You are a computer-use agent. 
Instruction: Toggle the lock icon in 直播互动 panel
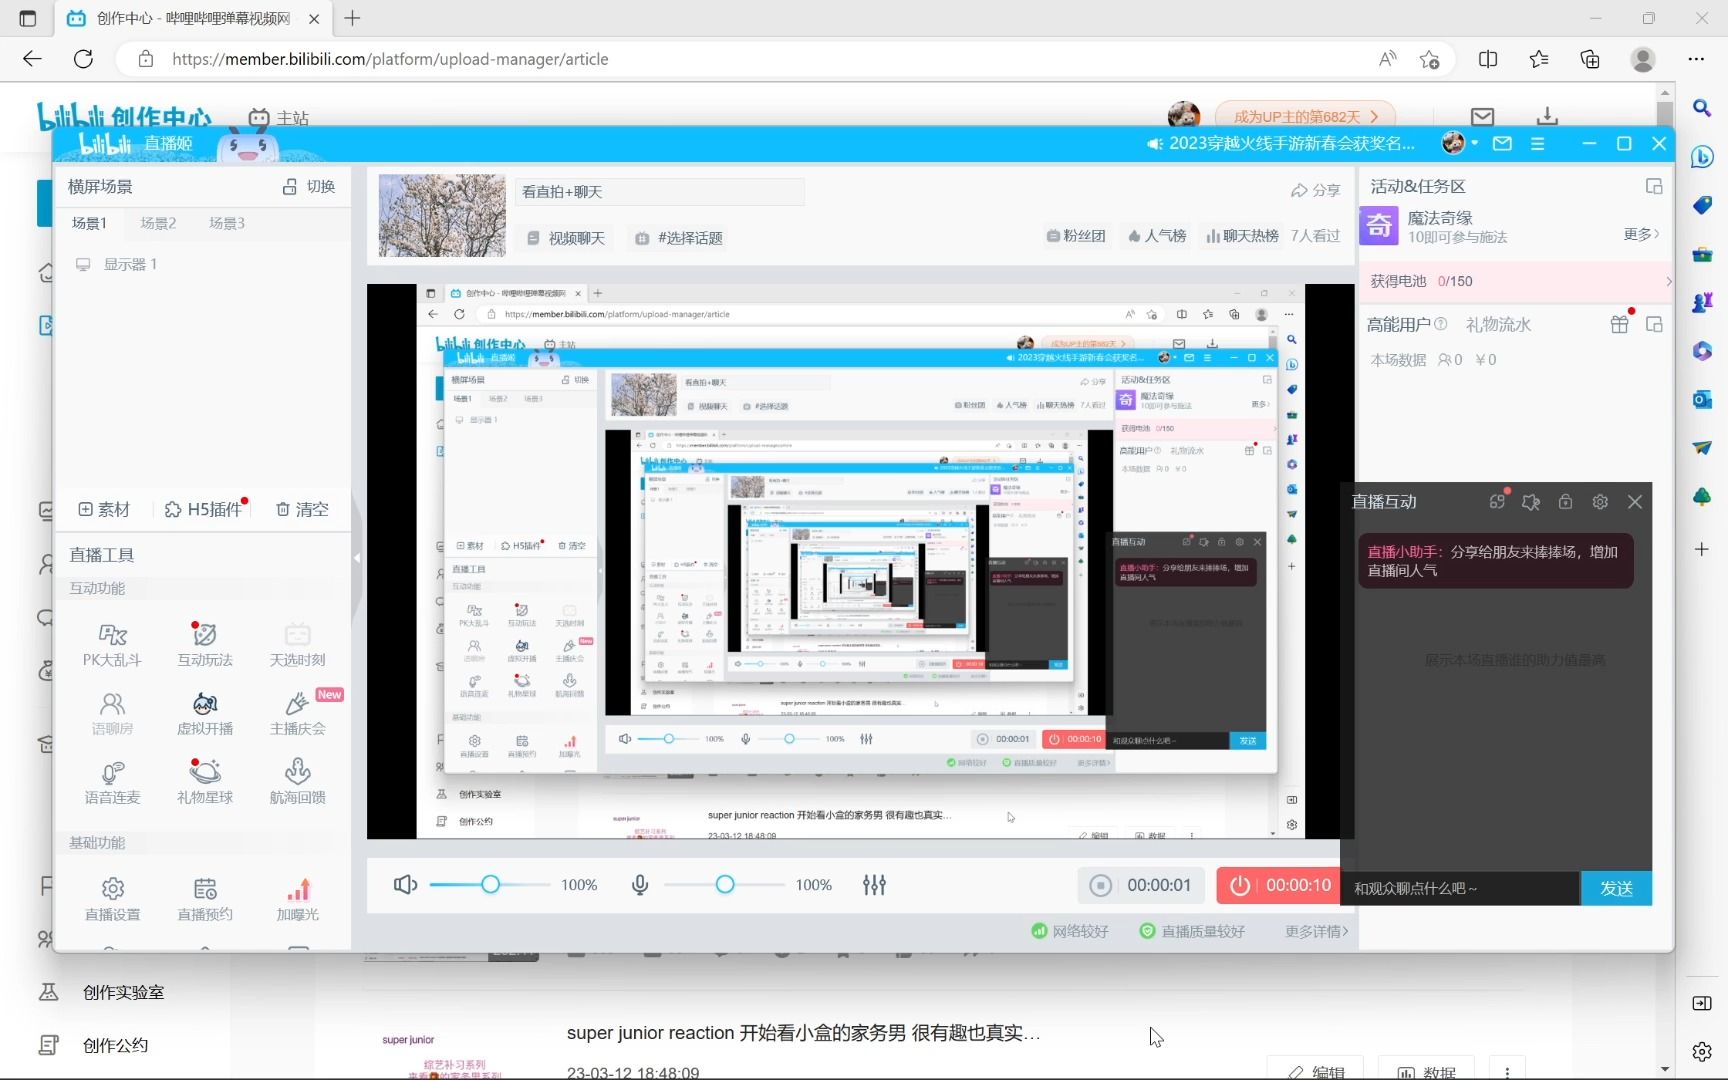coord(1565,502)
